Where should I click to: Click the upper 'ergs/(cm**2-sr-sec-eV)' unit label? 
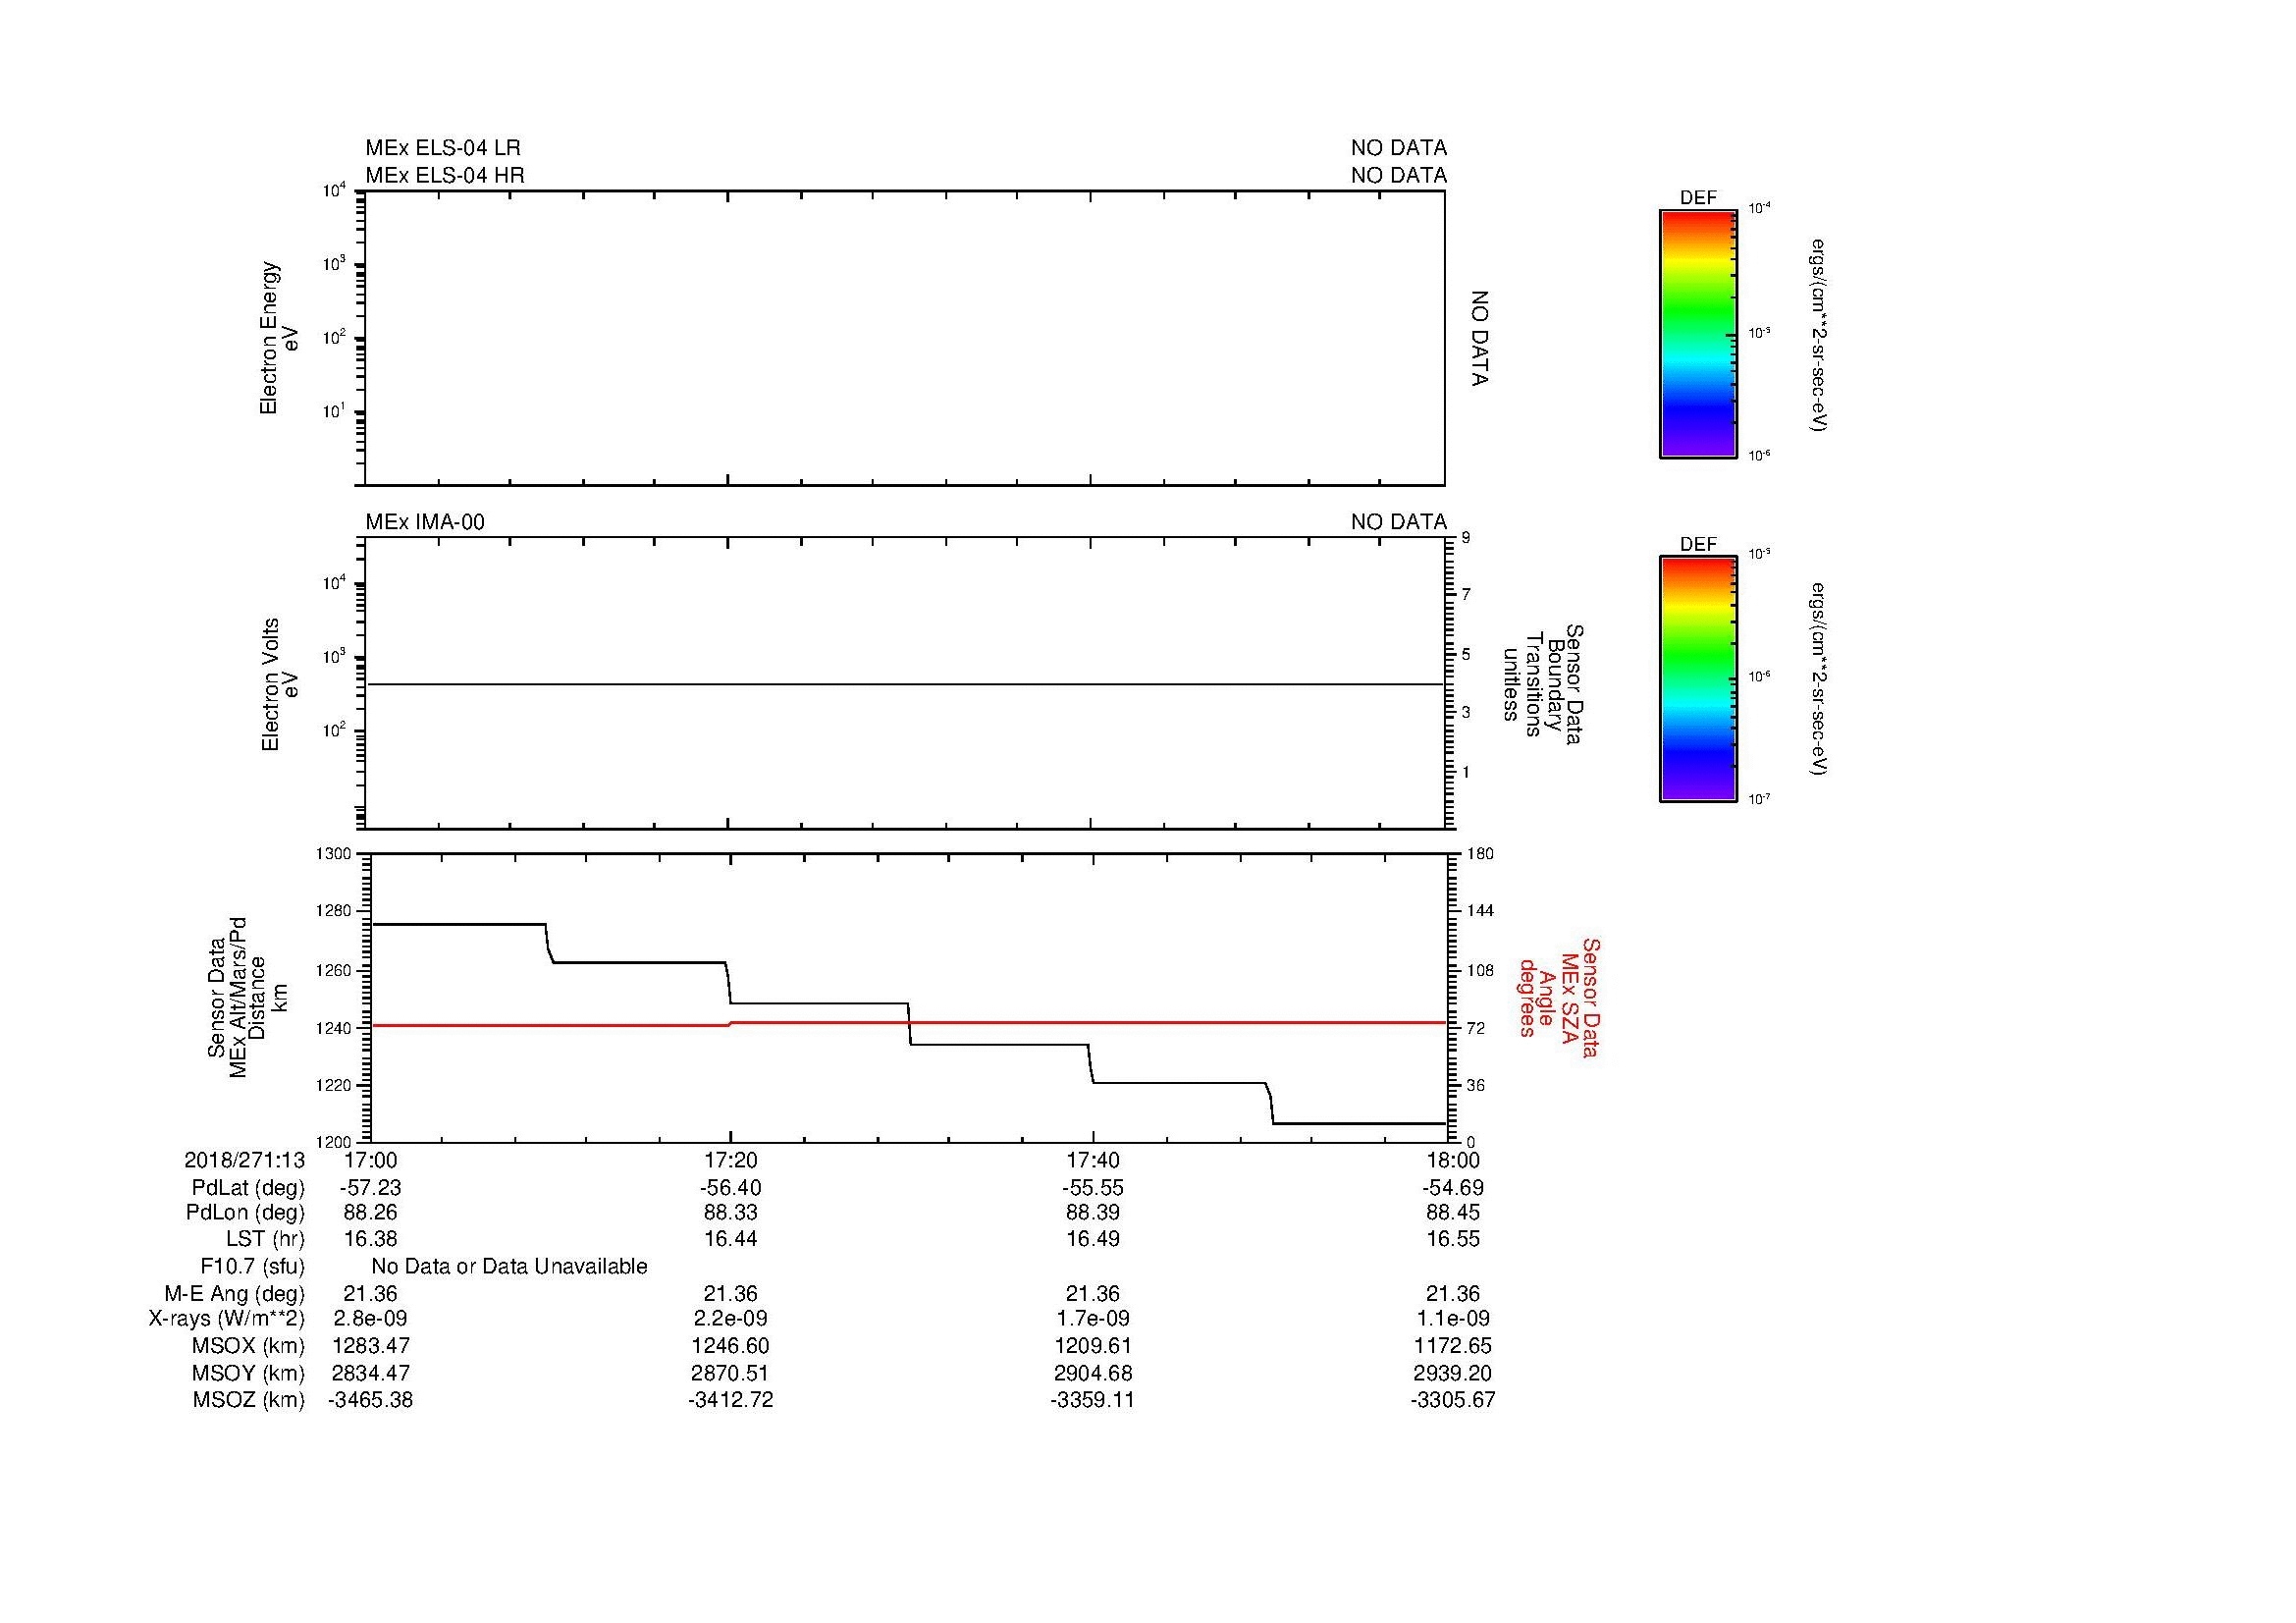tap(1819, 334)
